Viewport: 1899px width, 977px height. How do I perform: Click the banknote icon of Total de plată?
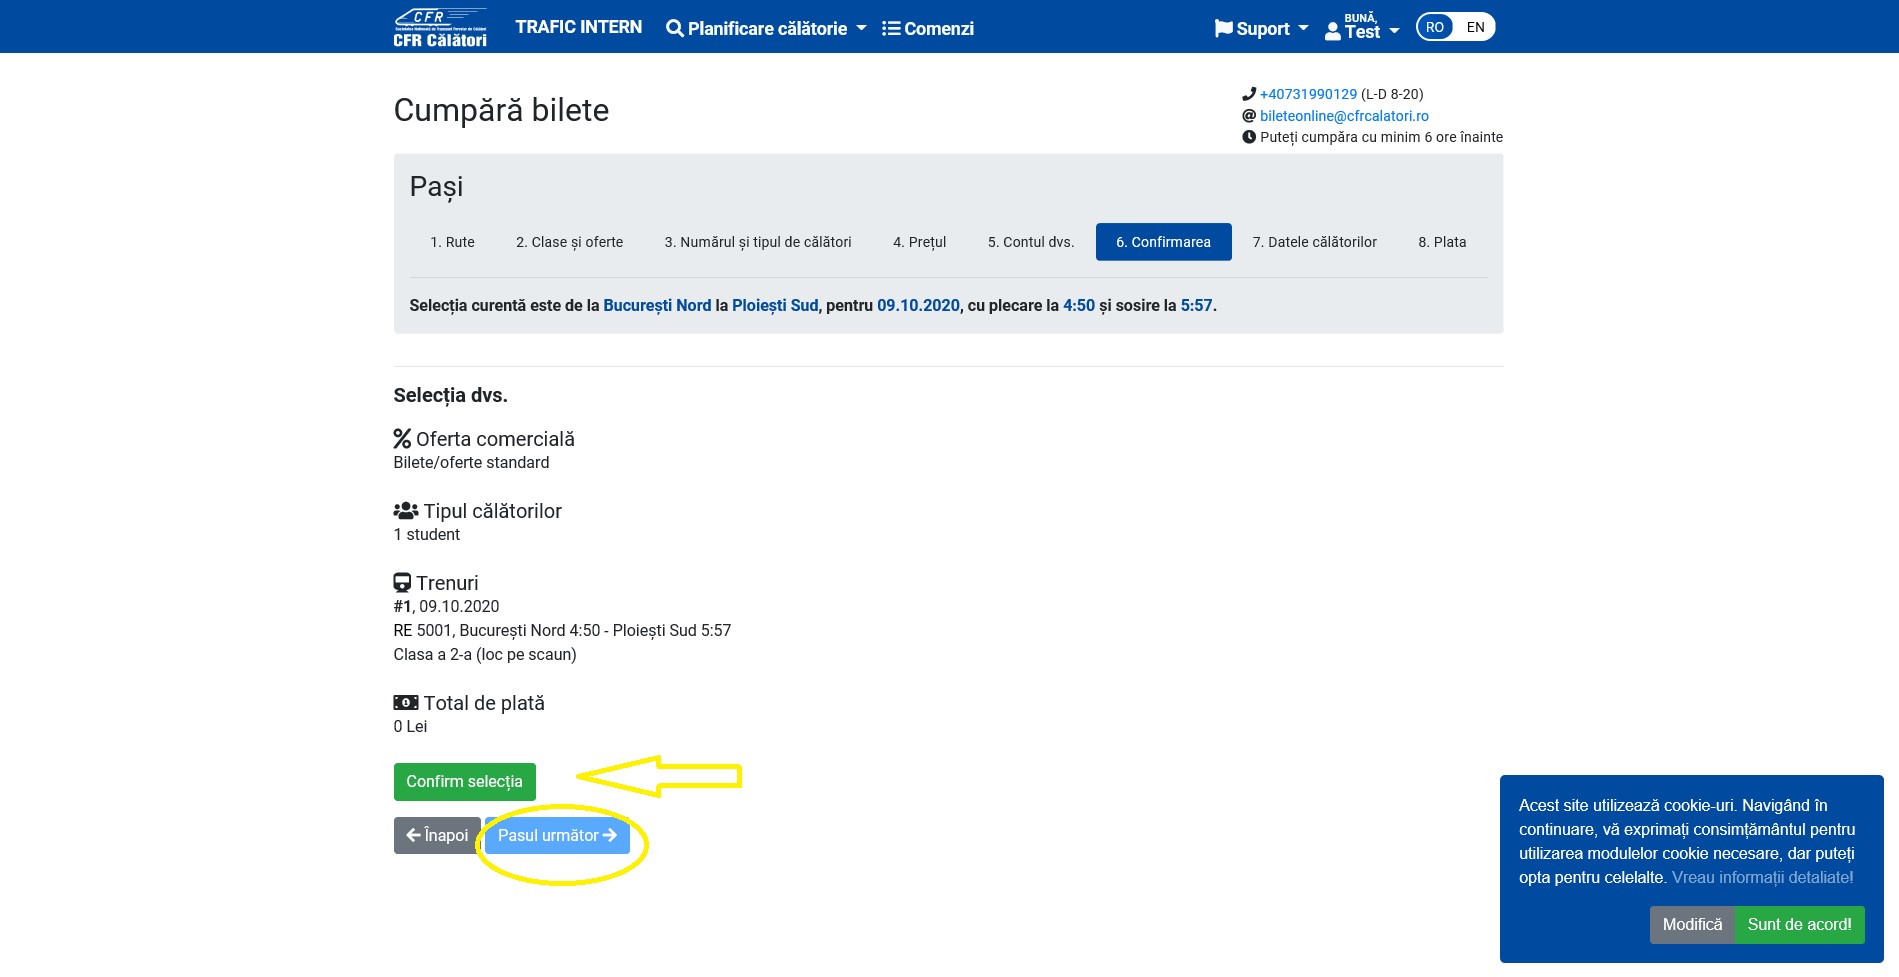[406, 703]
